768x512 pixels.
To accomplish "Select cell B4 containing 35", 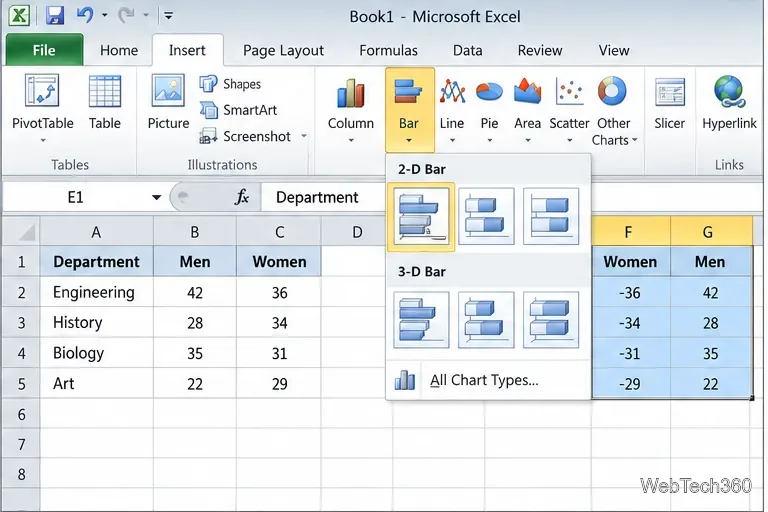I will point(195,353).
